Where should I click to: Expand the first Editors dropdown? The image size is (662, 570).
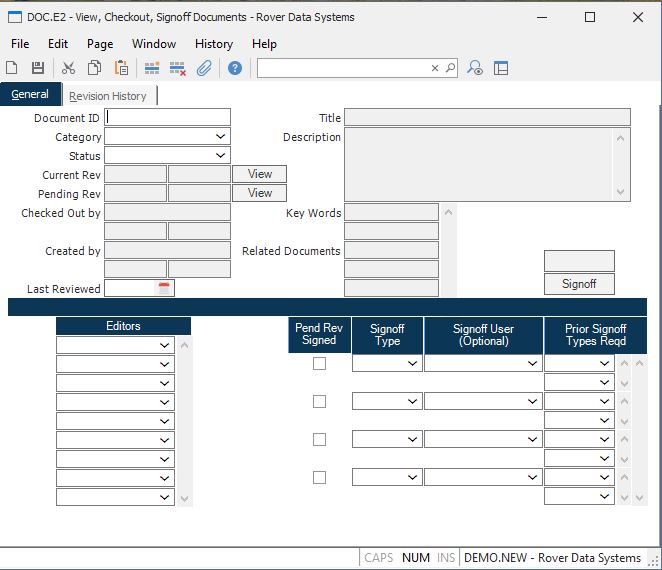[164, 345]
